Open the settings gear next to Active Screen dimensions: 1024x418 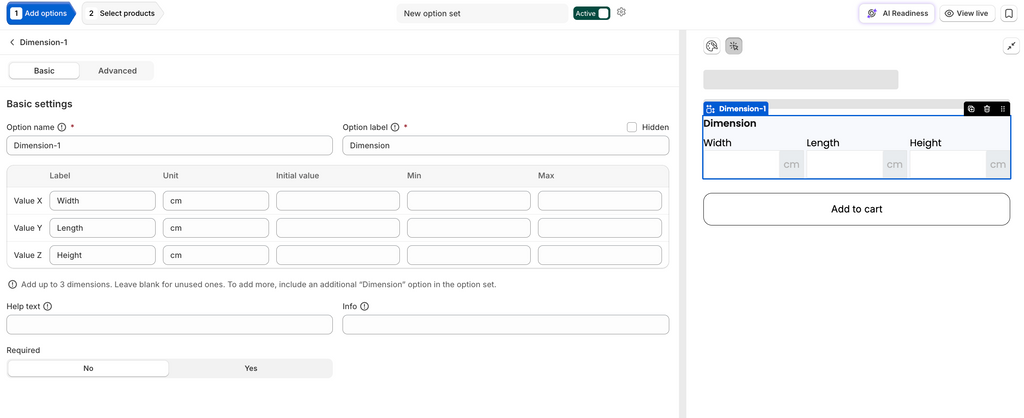click(621, 12)
